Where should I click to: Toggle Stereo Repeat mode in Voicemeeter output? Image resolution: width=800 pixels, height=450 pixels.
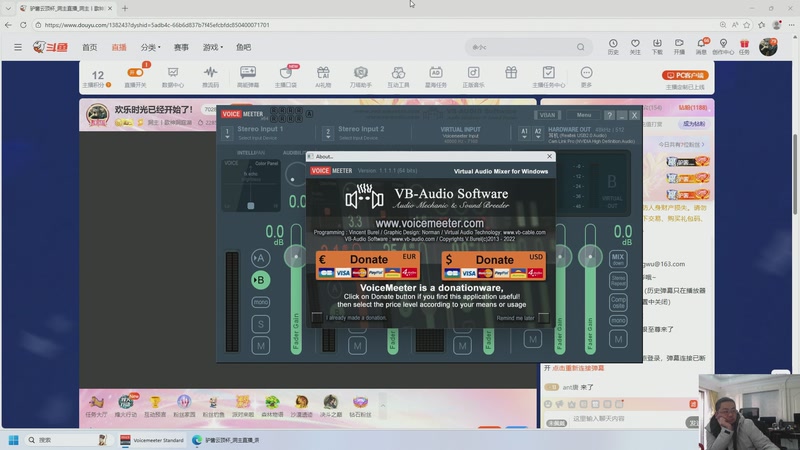tap(618, 280)
